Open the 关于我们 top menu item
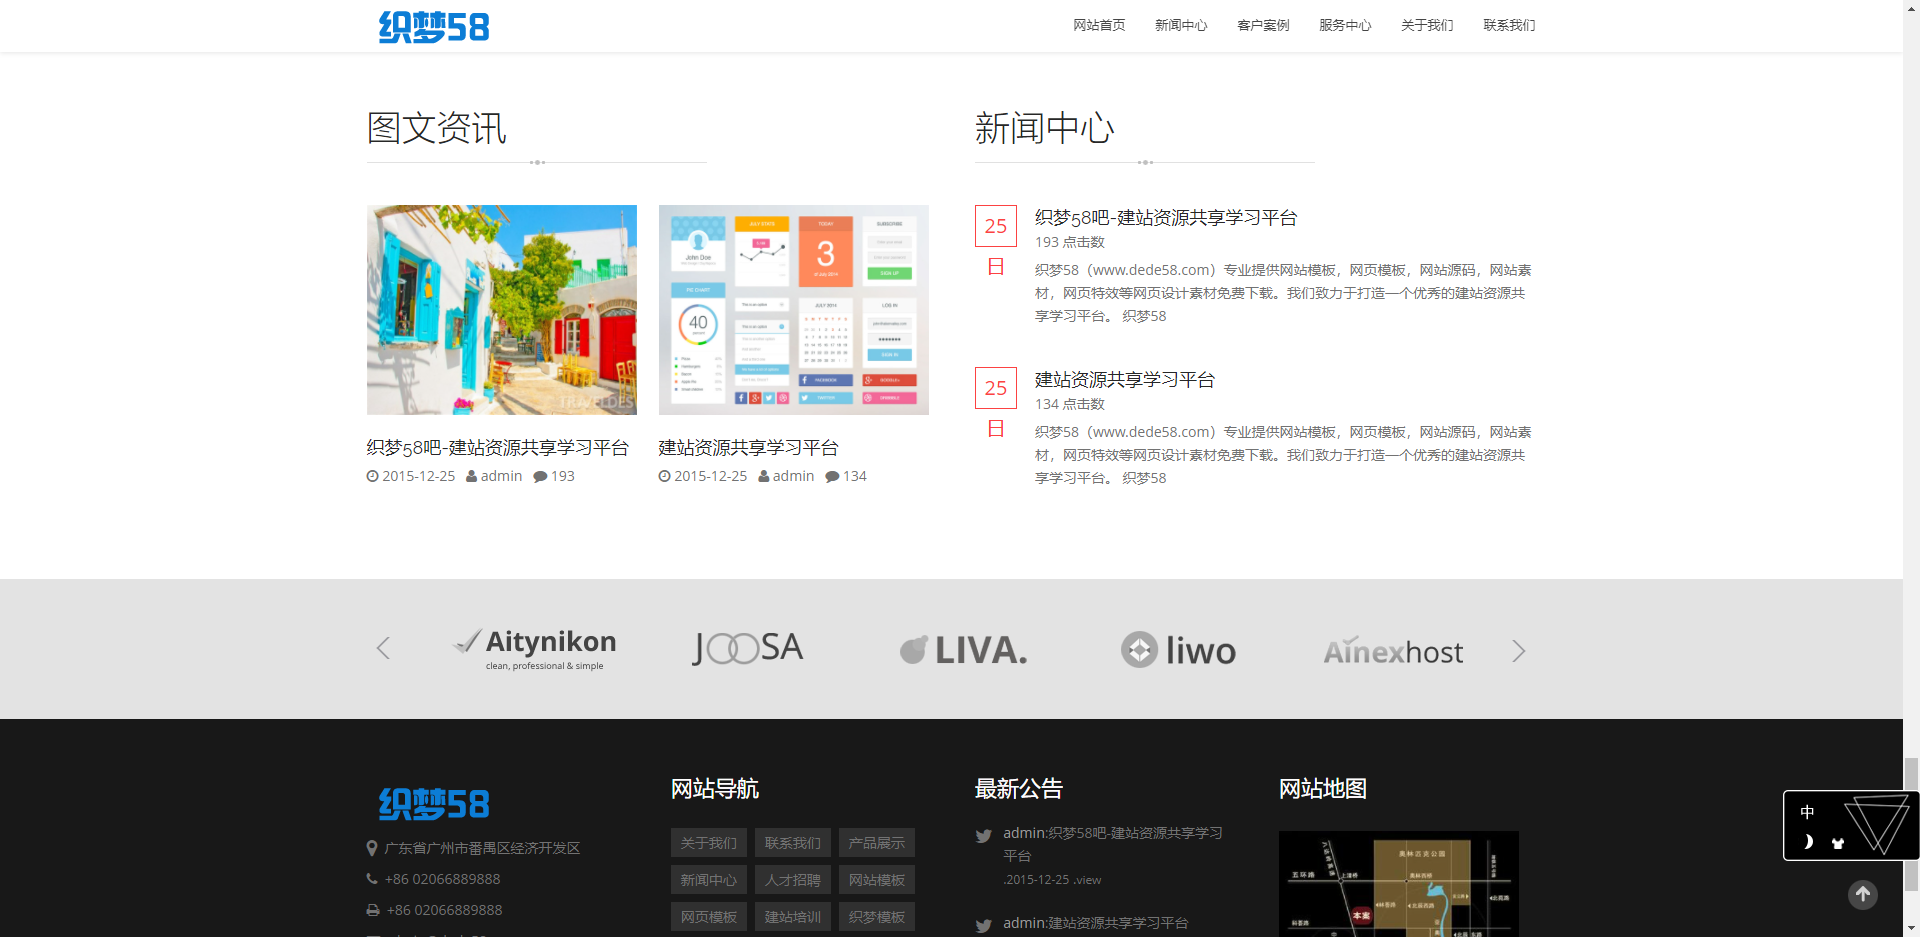This screenshot has width=1920, height=937. (1427, 25)
